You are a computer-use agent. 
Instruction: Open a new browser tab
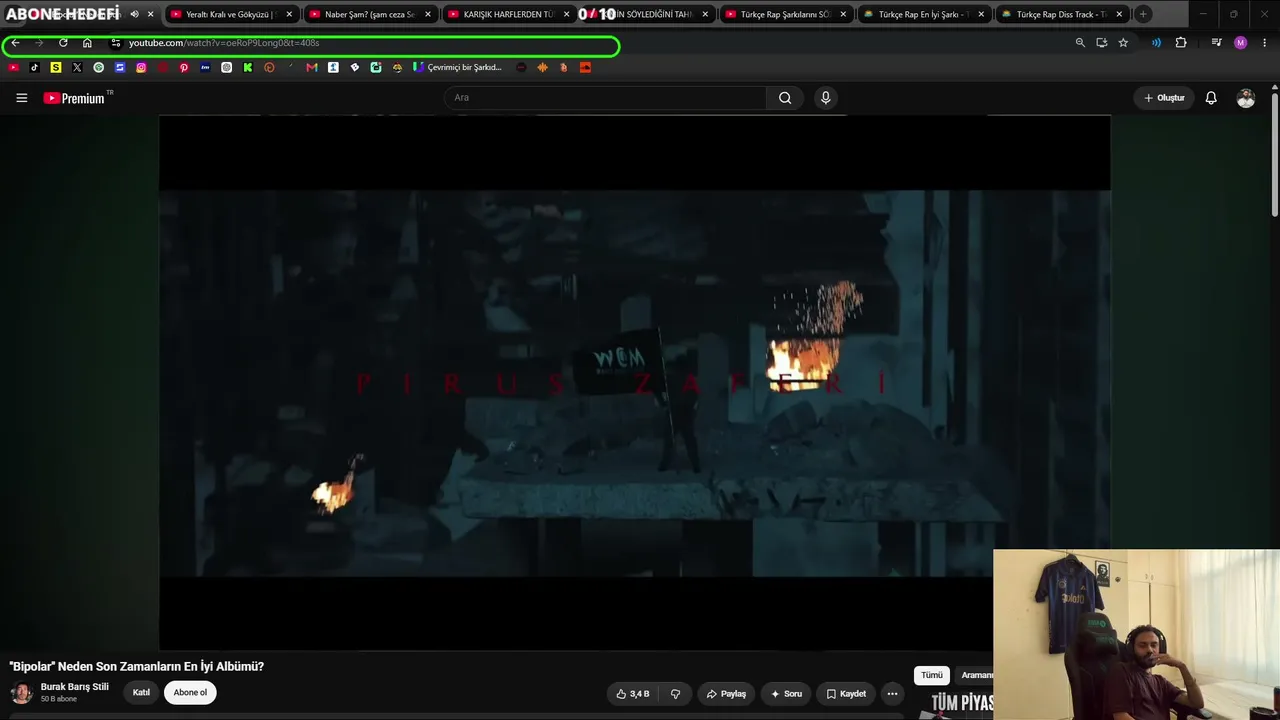[1143, 14]
